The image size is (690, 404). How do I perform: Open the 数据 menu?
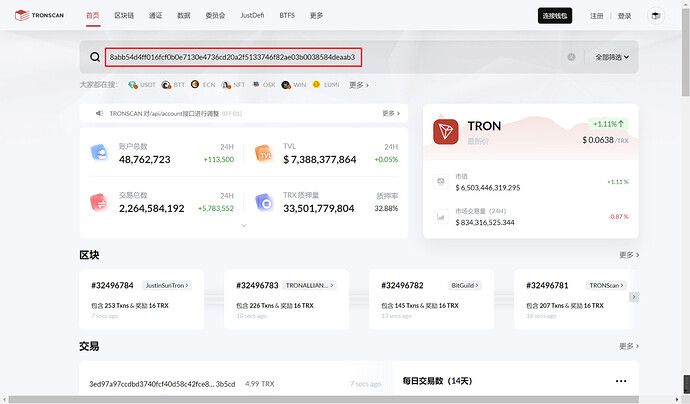184,15
